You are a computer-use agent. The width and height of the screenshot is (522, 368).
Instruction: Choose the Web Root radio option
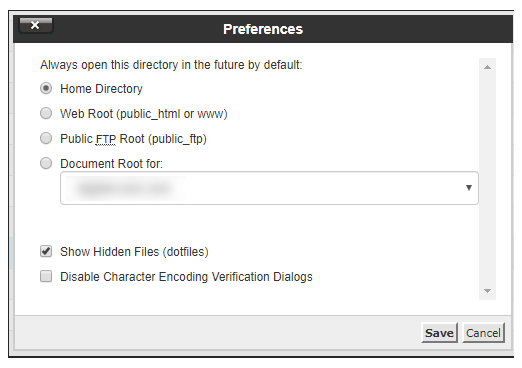tap(46, 114)
